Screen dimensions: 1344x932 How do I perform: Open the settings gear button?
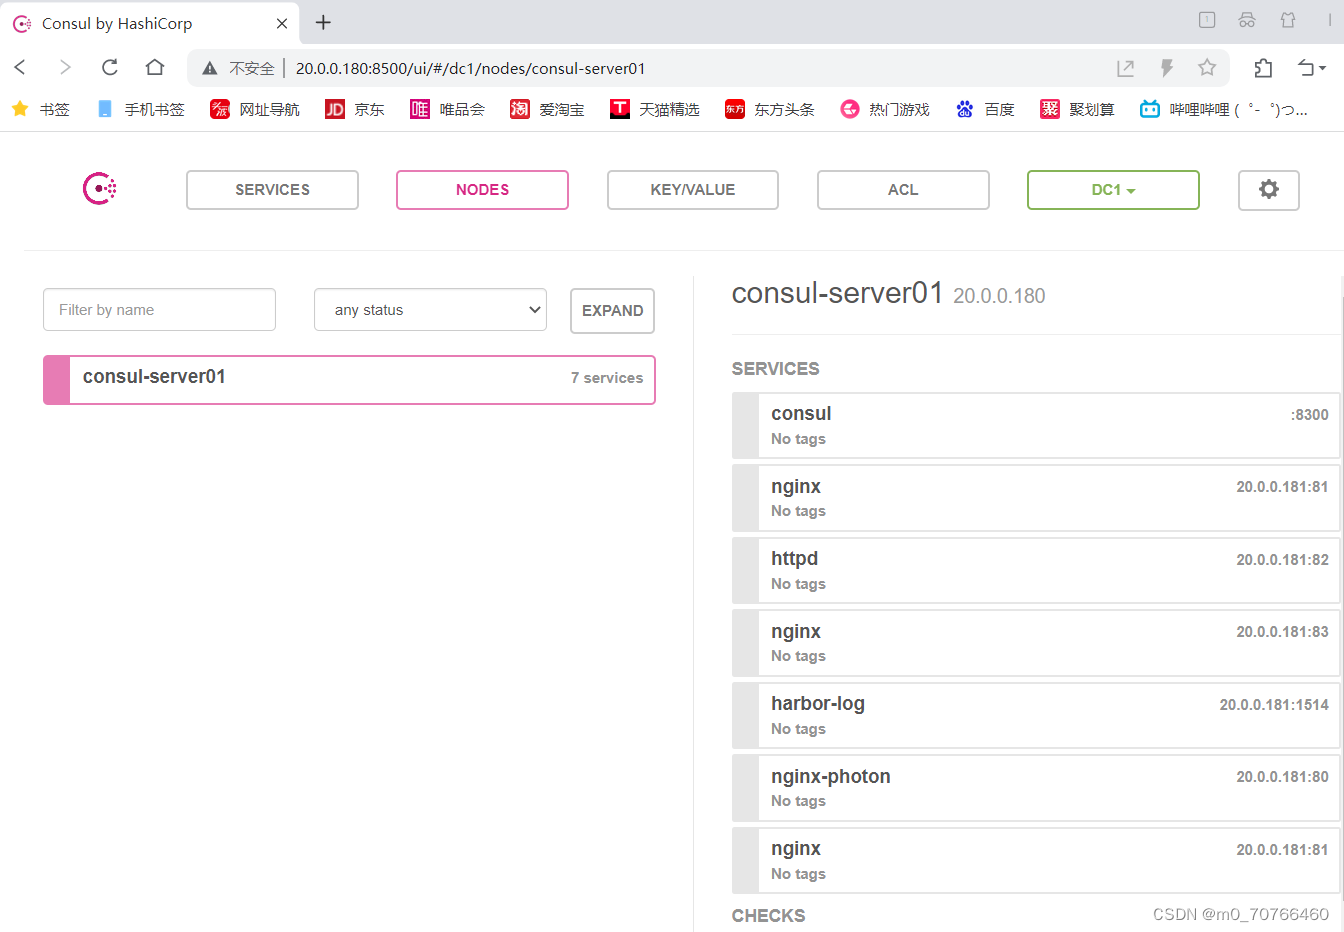[x=1268, y=190]
